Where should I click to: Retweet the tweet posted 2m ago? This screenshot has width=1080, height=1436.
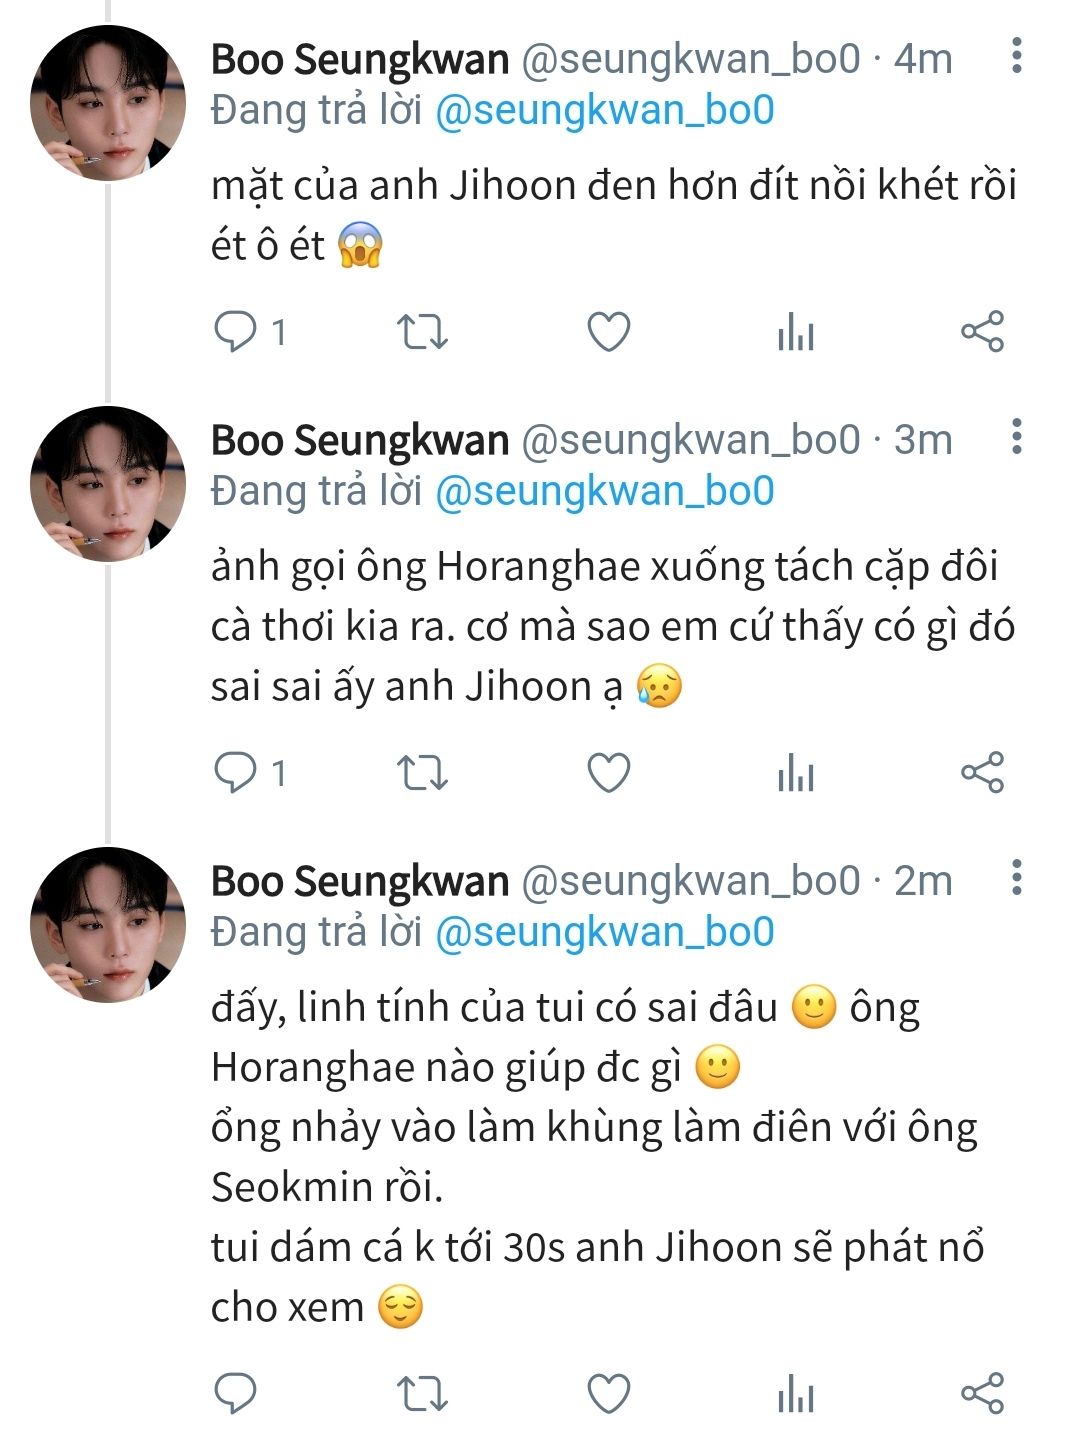point(422,1393)
